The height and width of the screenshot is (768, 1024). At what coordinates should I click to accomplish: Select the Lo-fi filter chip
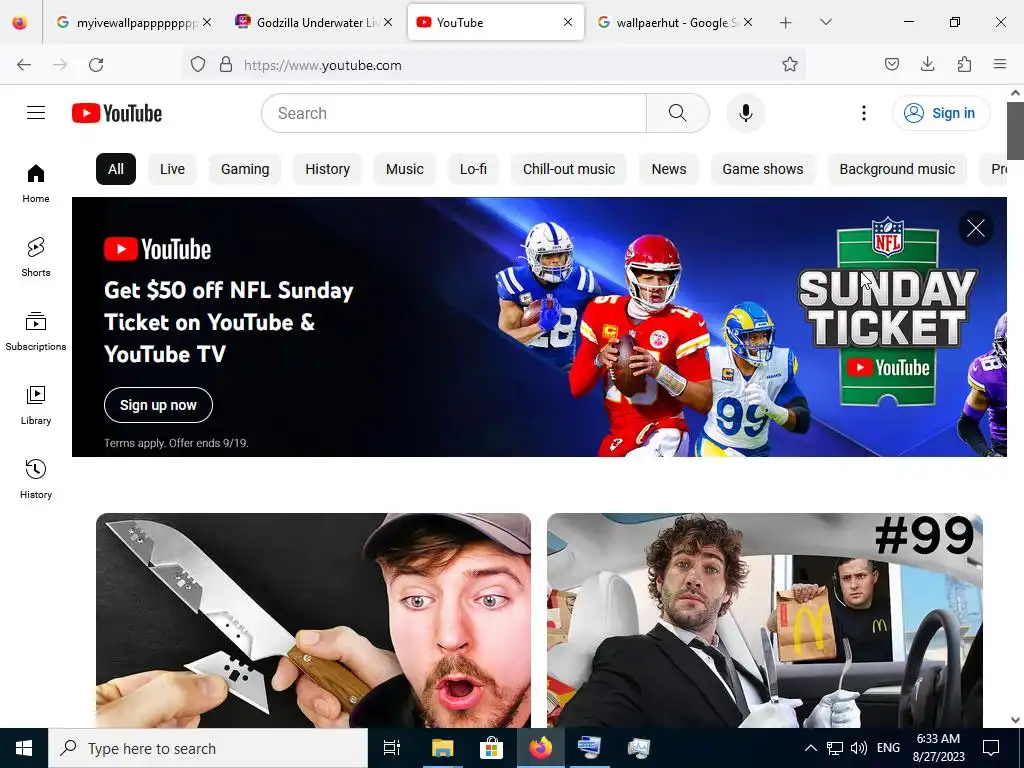(x=473, y=169)
